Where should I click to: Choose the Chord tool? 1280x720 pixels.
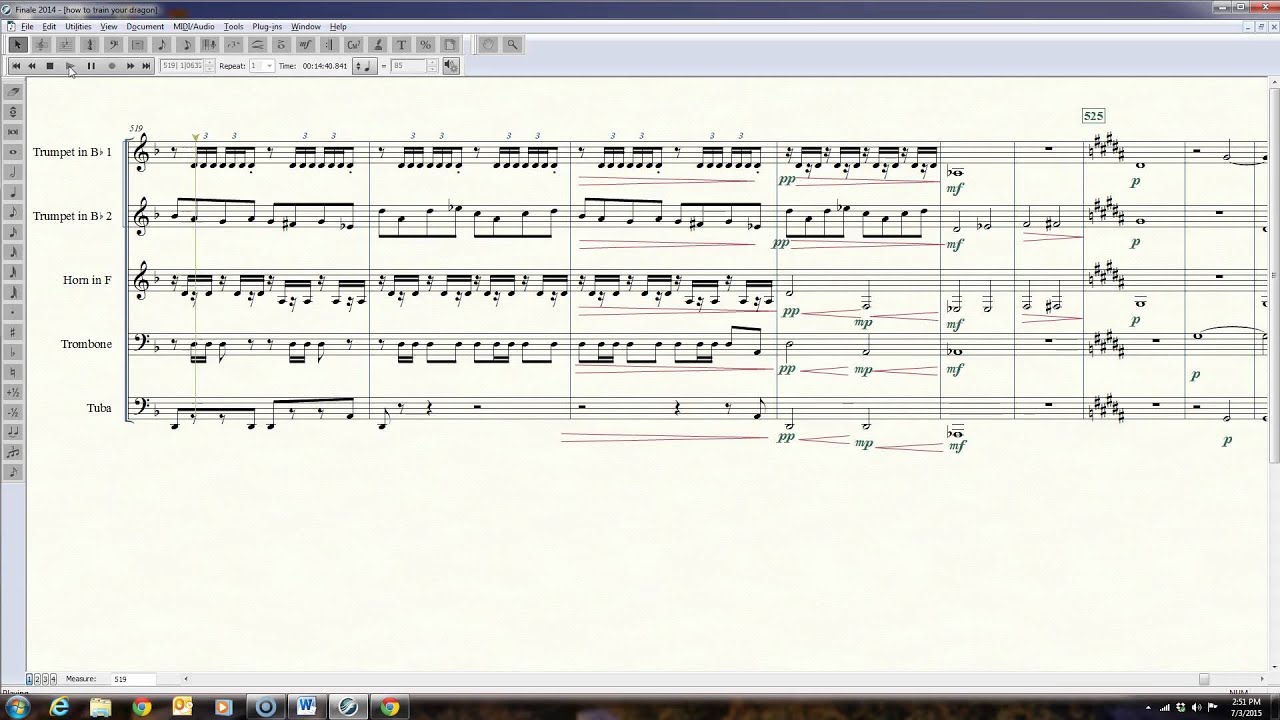coord(353,44)
